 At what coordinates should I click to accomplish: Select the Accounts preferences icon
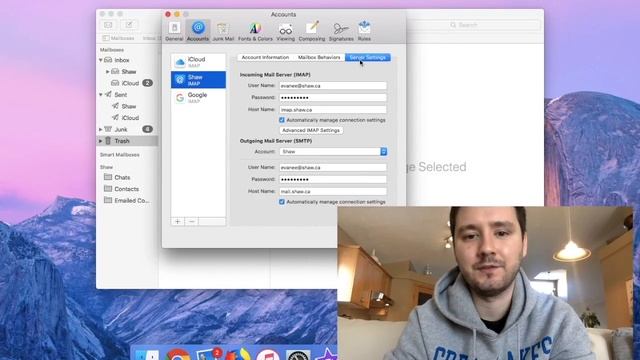point(198,31)
